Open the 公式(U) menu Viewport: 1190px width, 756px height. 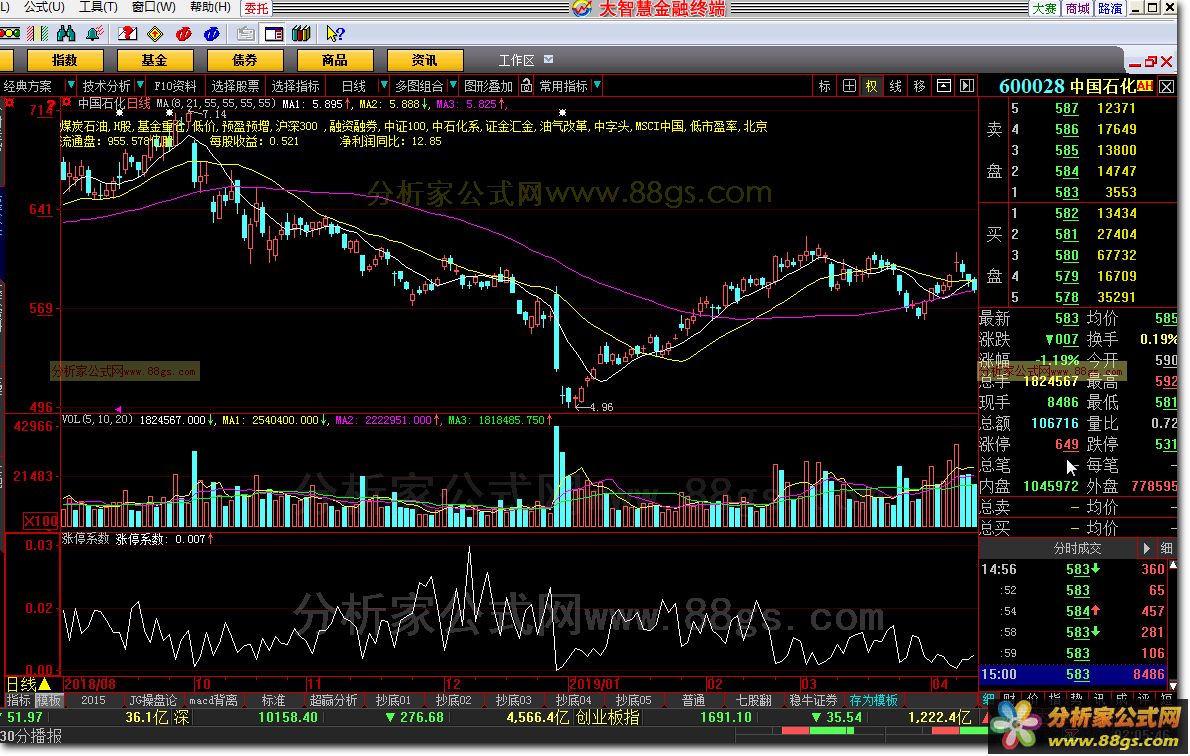pos(44,7)
